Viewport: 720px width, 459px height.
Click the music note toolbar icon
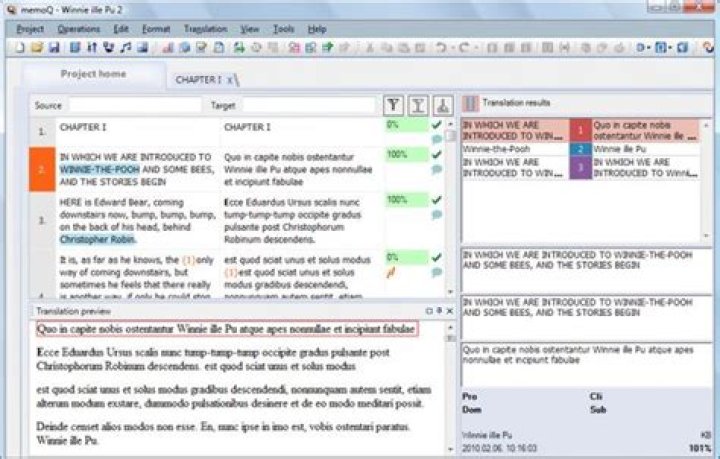pyautogui.click(x=125, y=47)
